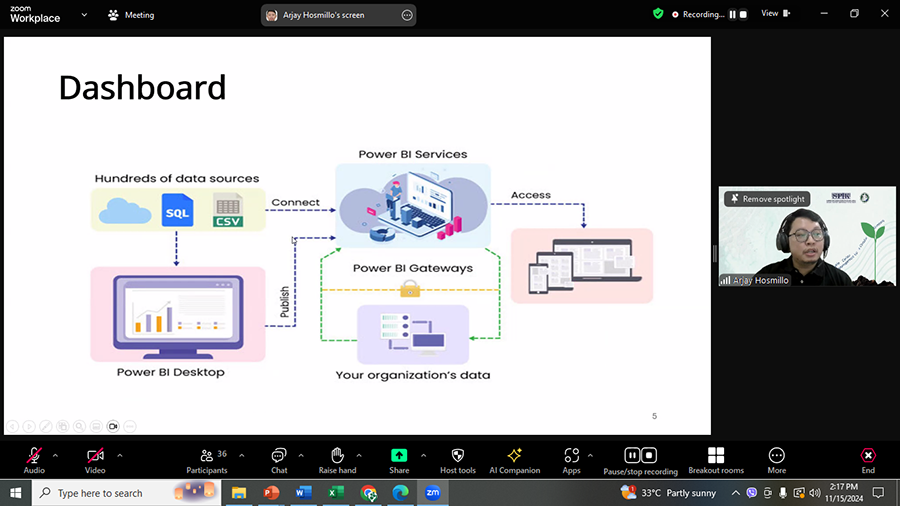This screenshot has height=506, width=900.
Task: Expand the Apps options arrow
Action: [x=590, y=456]
